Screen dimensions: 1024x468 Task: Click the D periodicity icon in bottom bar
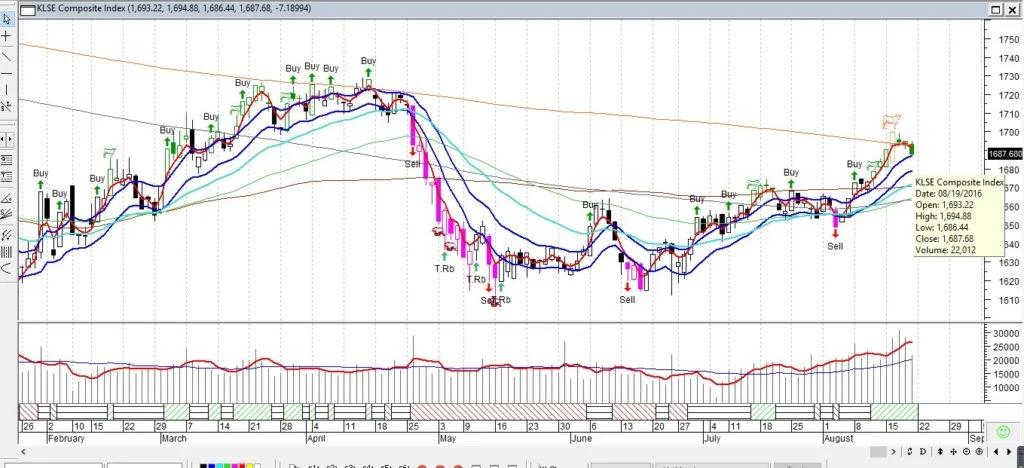click(923, 452)
